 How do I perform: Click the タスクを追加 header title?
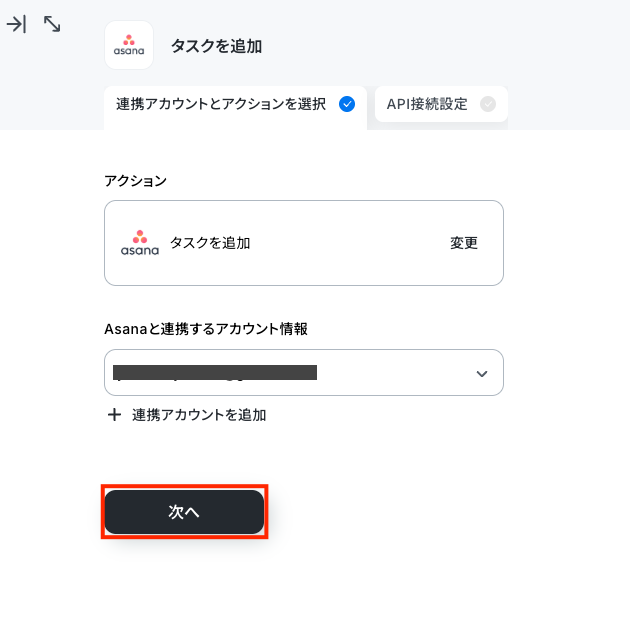[216, 46]
